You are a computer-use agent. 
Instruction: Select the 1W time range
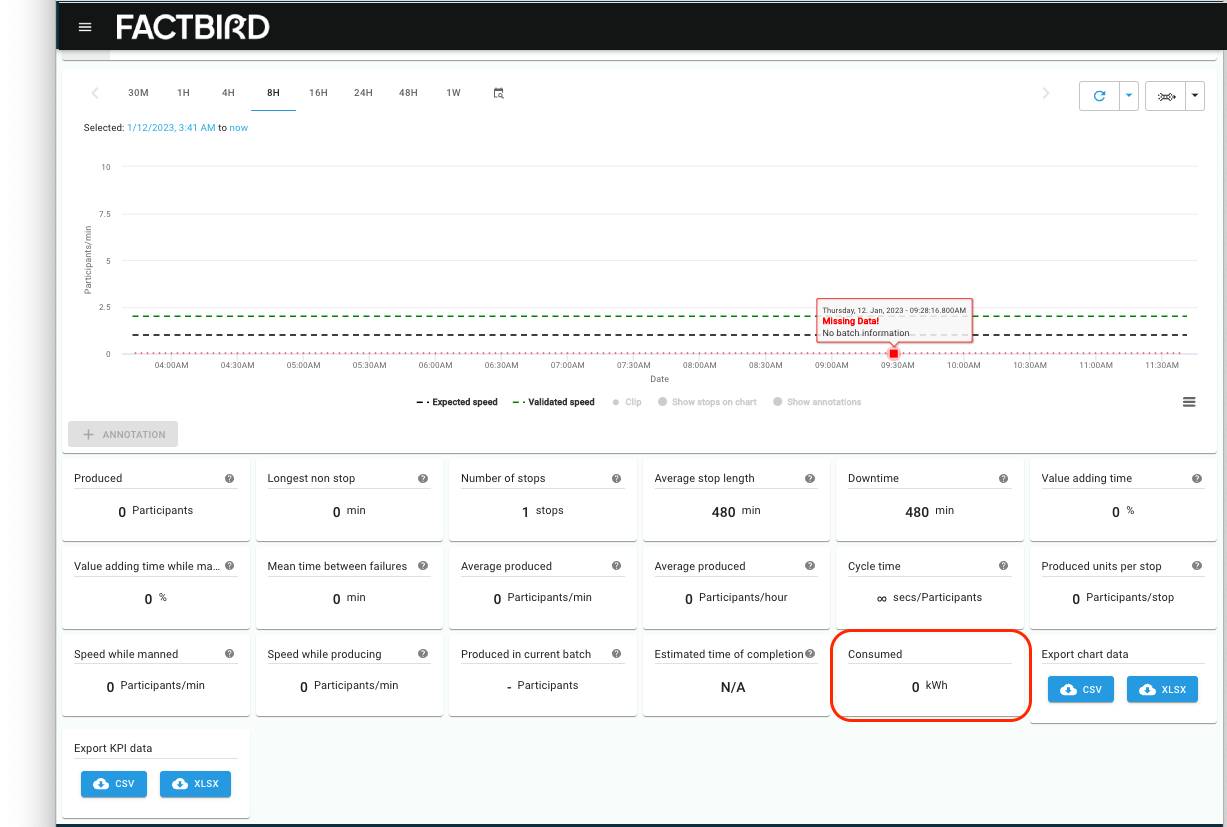[x=453, y=93]
